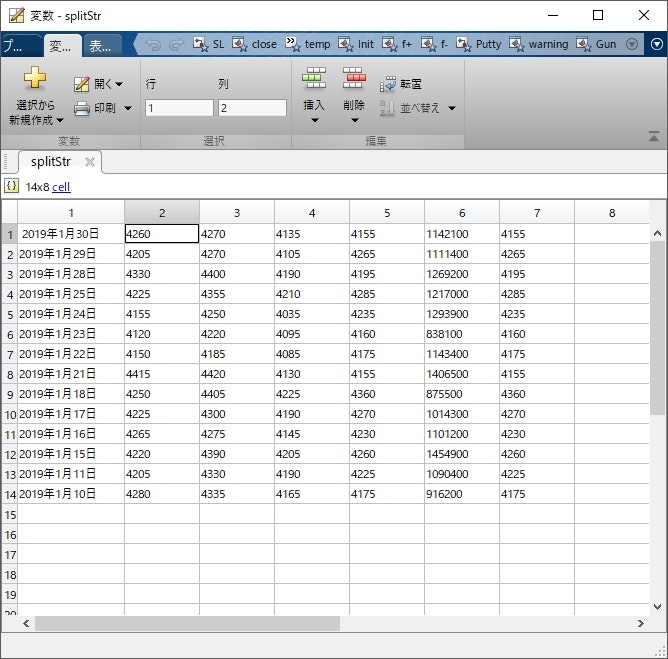Select cell containing 4400
This screenshot has height=659, width=668.
click(x=237, y=274)
